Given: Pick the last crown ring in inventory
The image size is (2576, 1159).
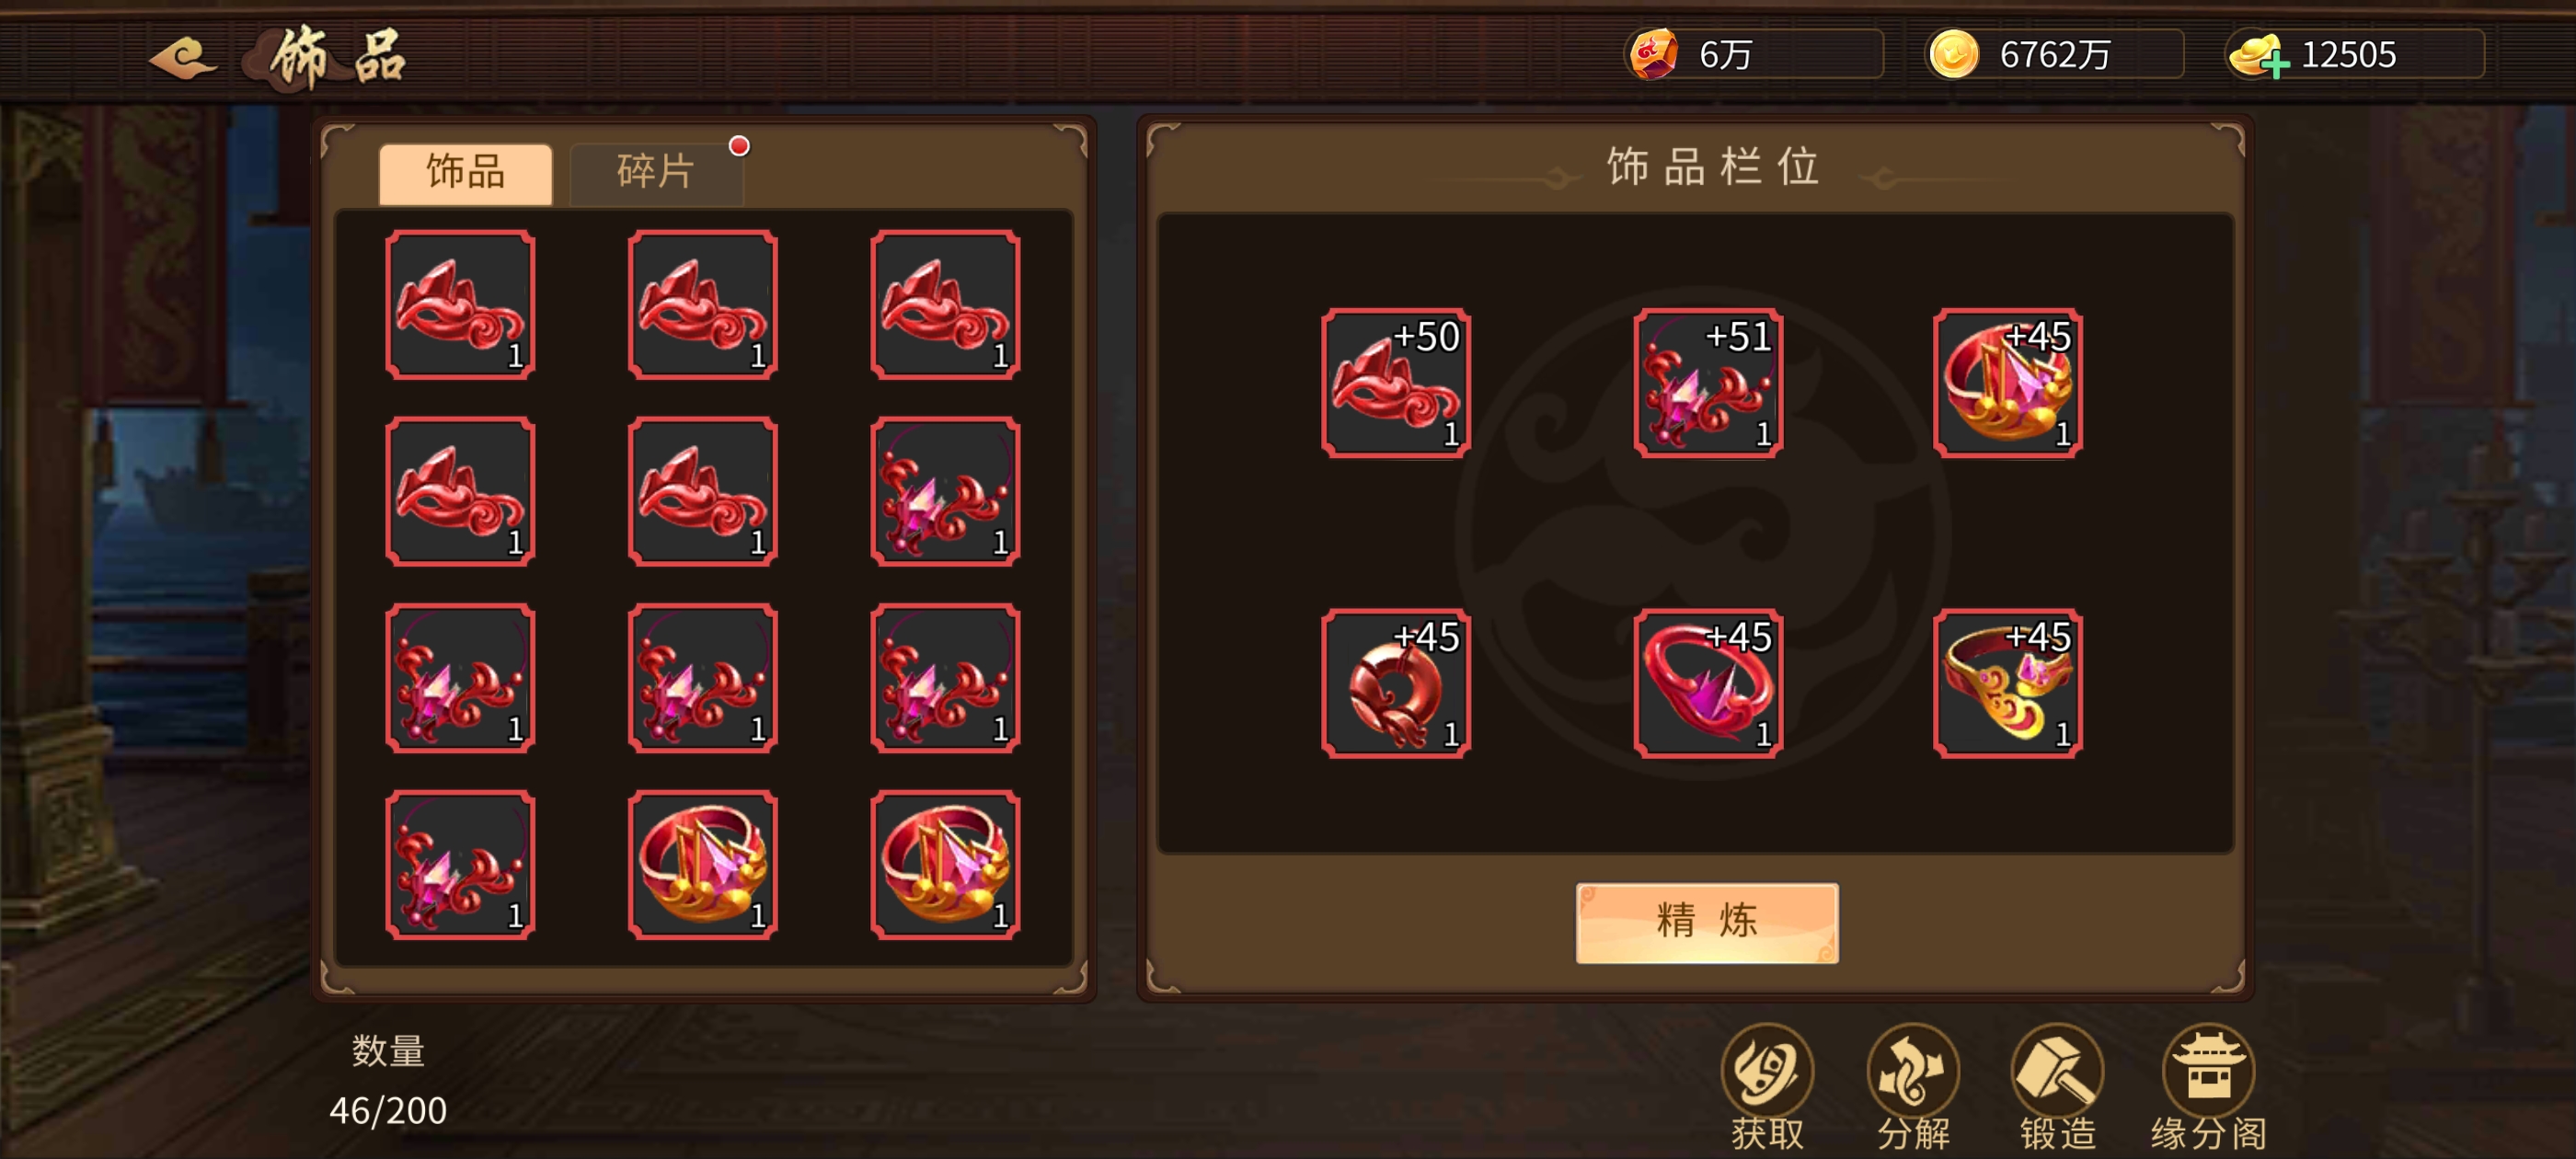Looking at the screenshot, I should (945, 865).
